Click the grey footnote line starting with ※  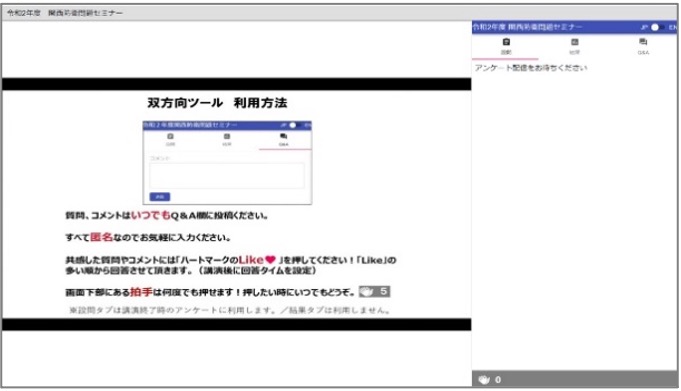pos(229,310)
